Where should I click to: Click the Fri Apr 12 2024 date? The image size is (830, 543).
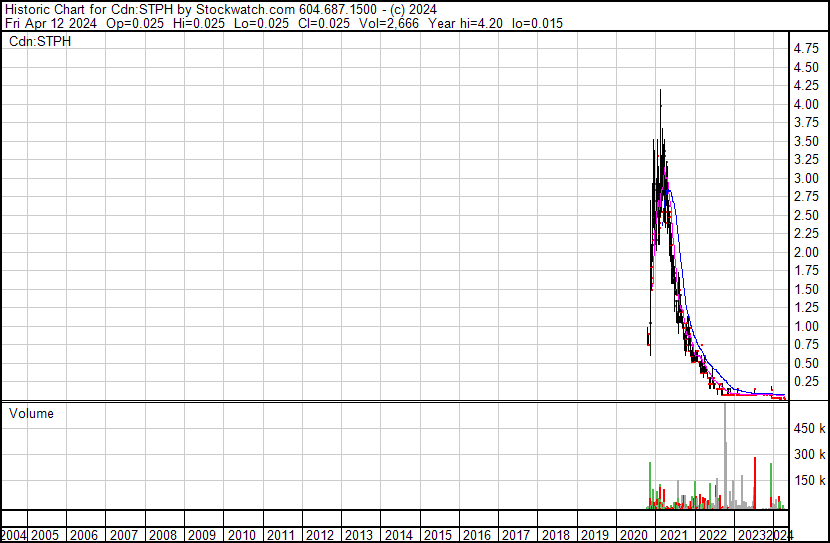pyautogui.click(x=51, y=23)
